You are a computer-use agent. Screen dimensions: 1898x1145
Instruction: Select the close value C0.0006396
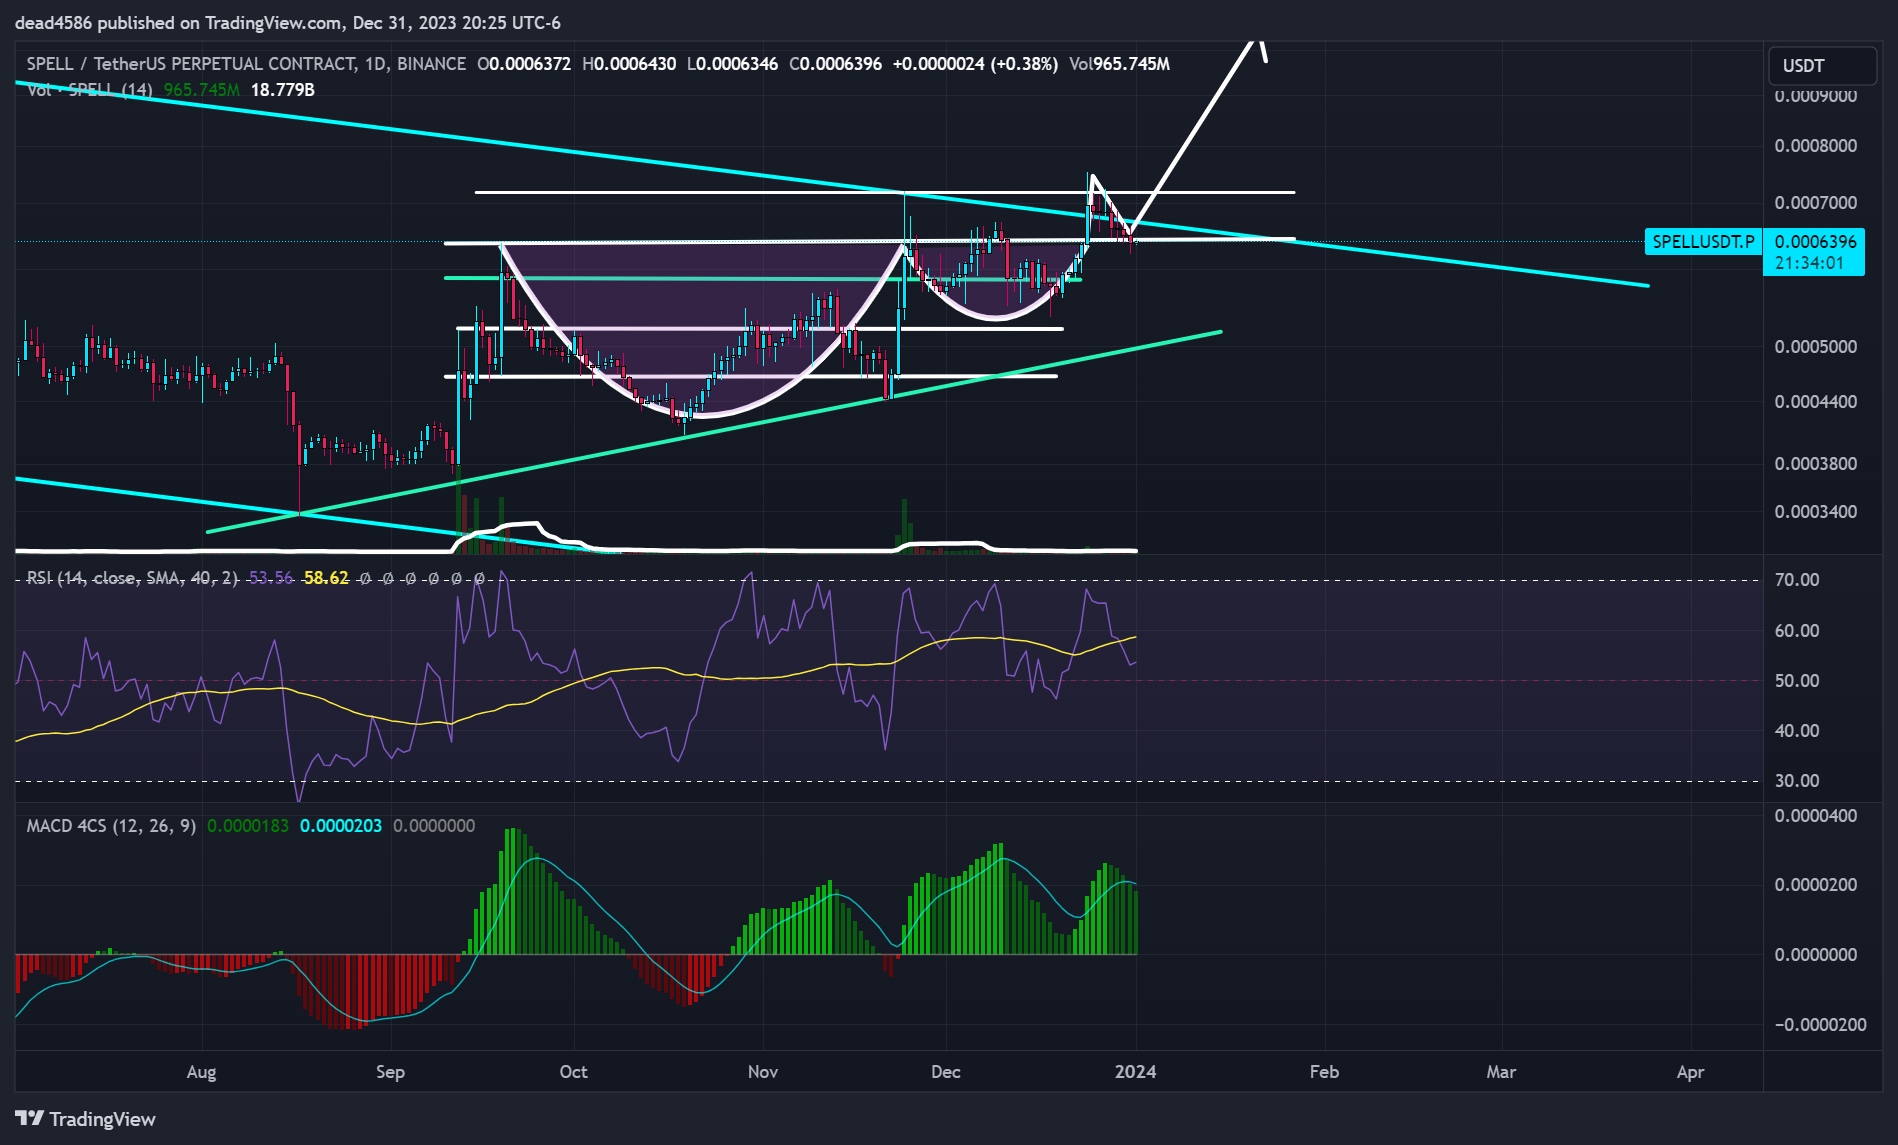point(835,64)
